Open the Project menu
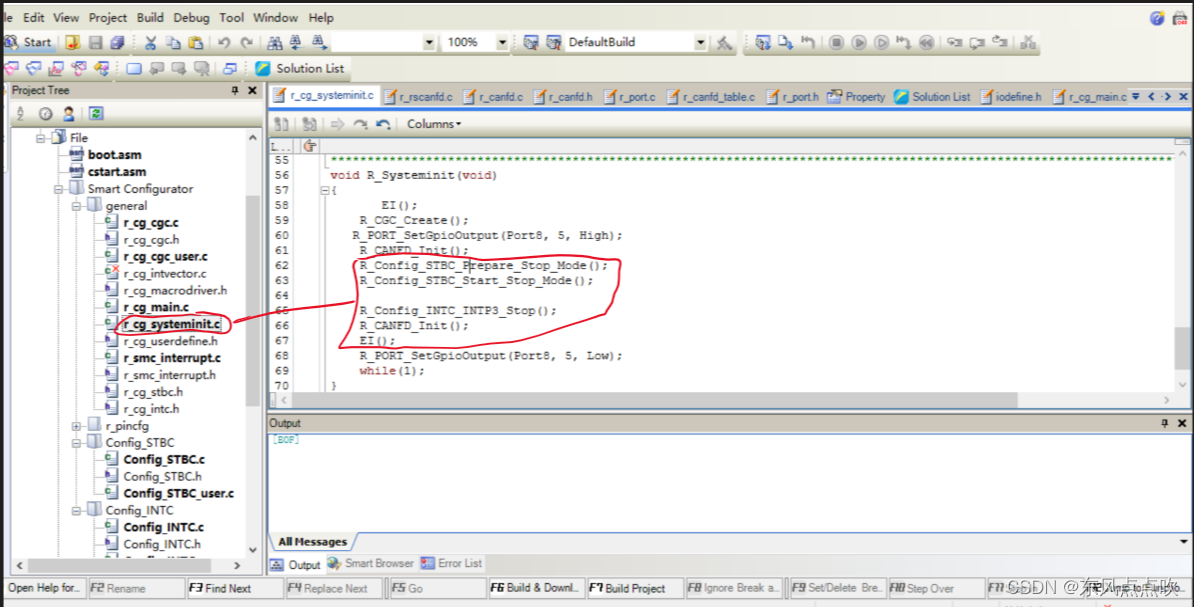Viewport: 1194px width, 607px height. click(x=108, y=18)
